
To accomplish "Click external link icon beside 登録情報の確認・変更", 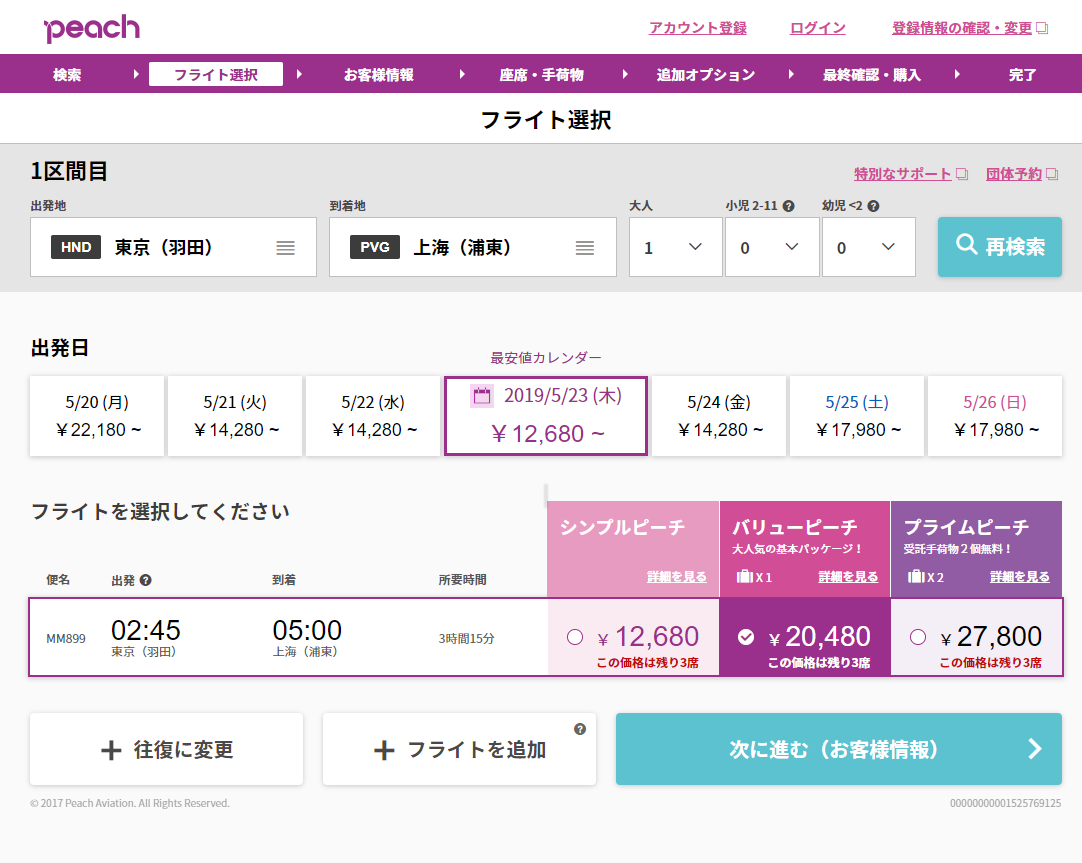I will (1043, 28).
